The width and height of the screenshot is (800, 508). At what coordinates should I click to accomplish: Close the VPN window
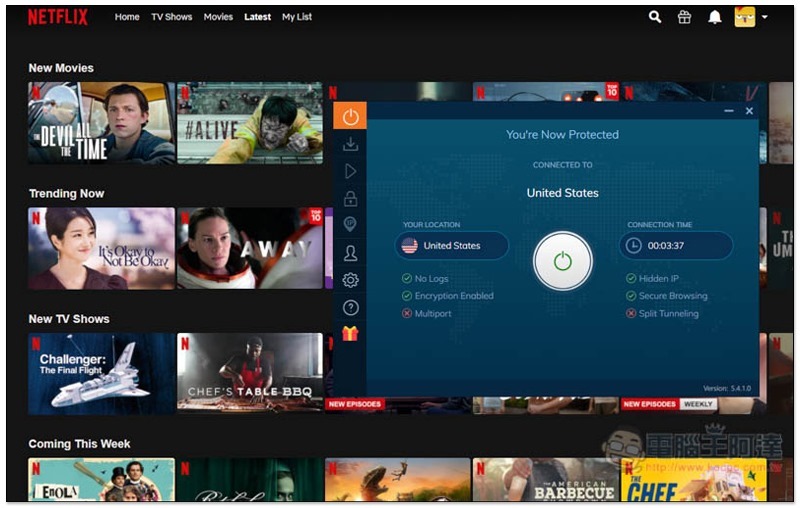pos(749,111)
